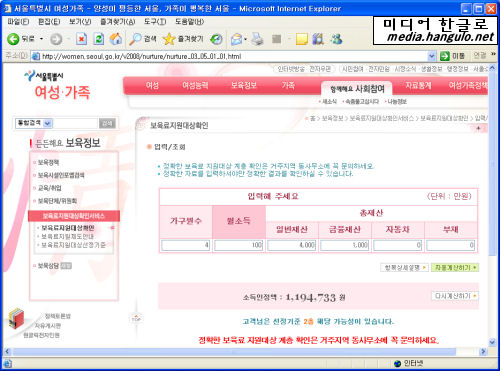Click the gray 검색 button beside search box
This screenshot has height=371, width=500.
107,123
